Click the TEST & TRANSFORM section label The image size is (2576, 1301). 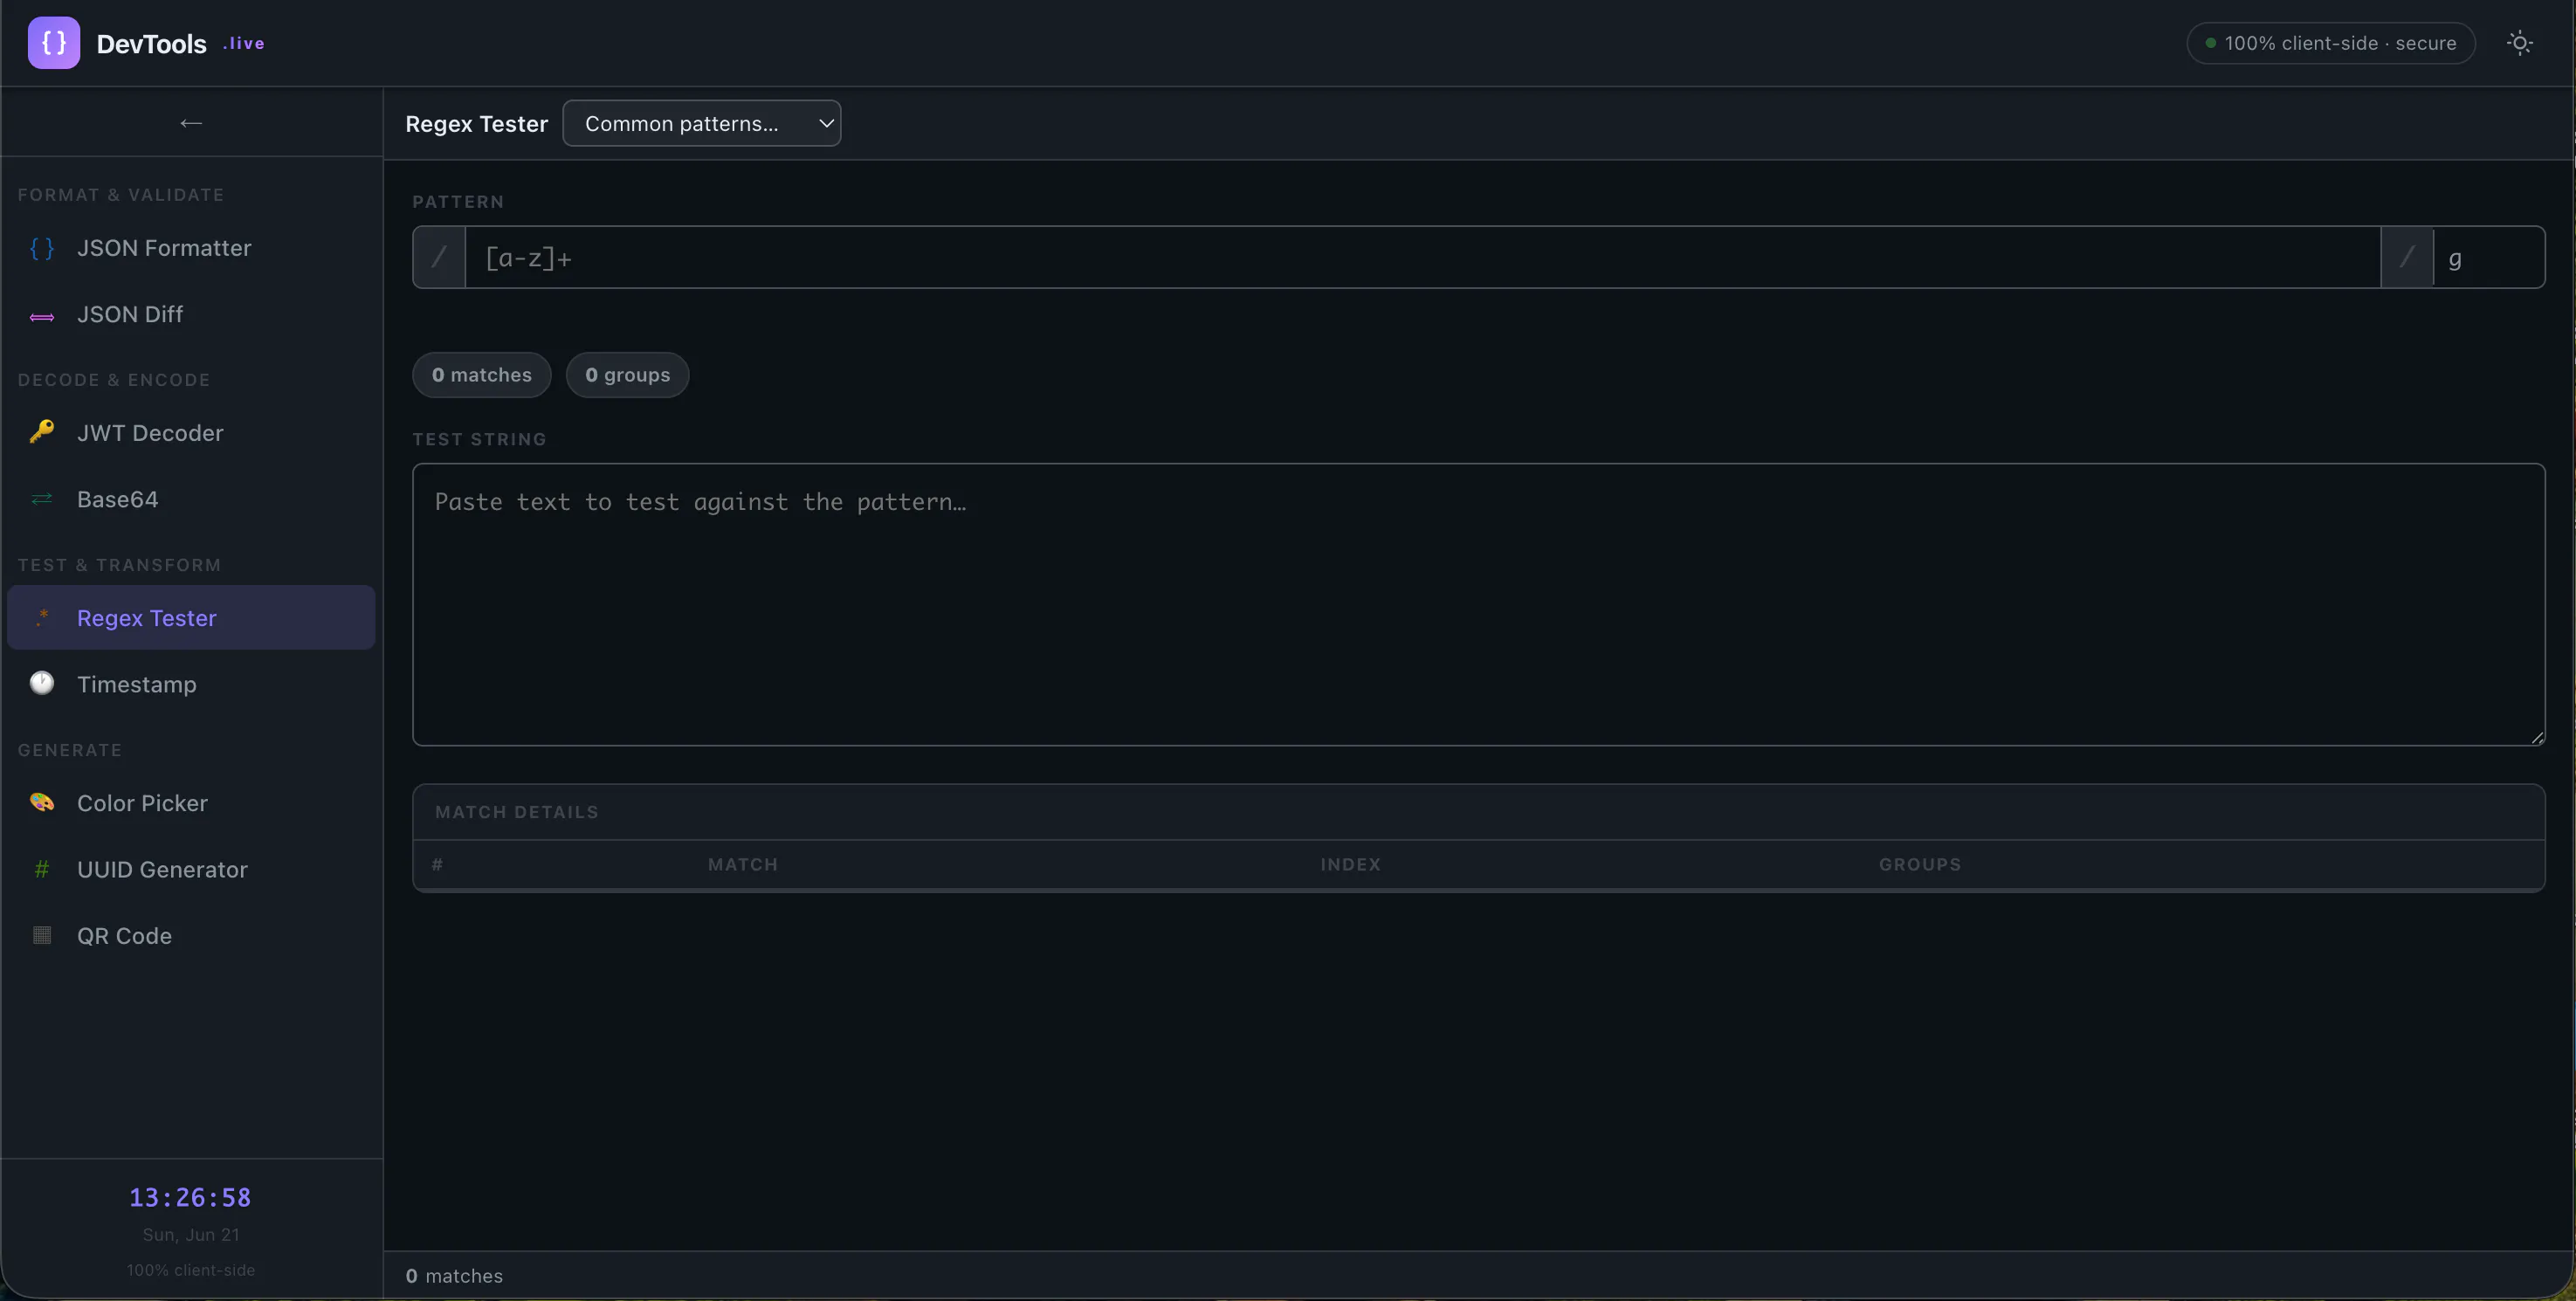click(119, 565)
